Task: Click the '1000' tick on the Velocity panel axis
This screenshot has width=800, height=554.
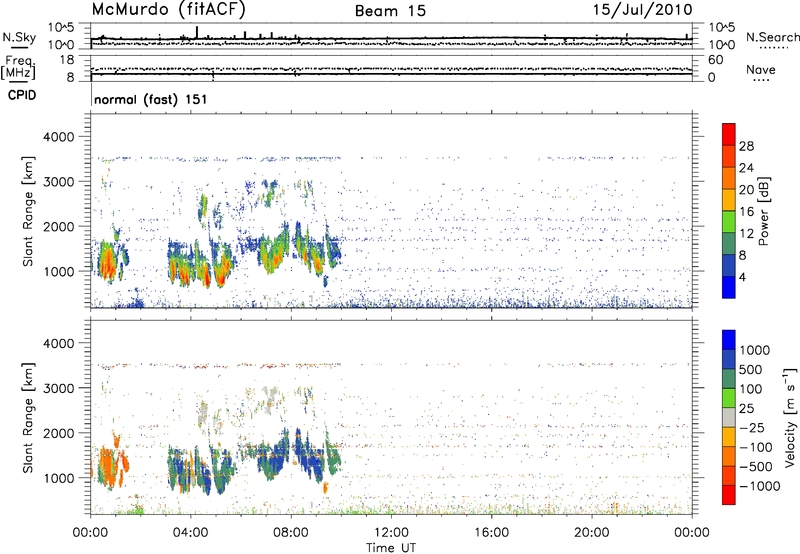Action: coord(59,477)
